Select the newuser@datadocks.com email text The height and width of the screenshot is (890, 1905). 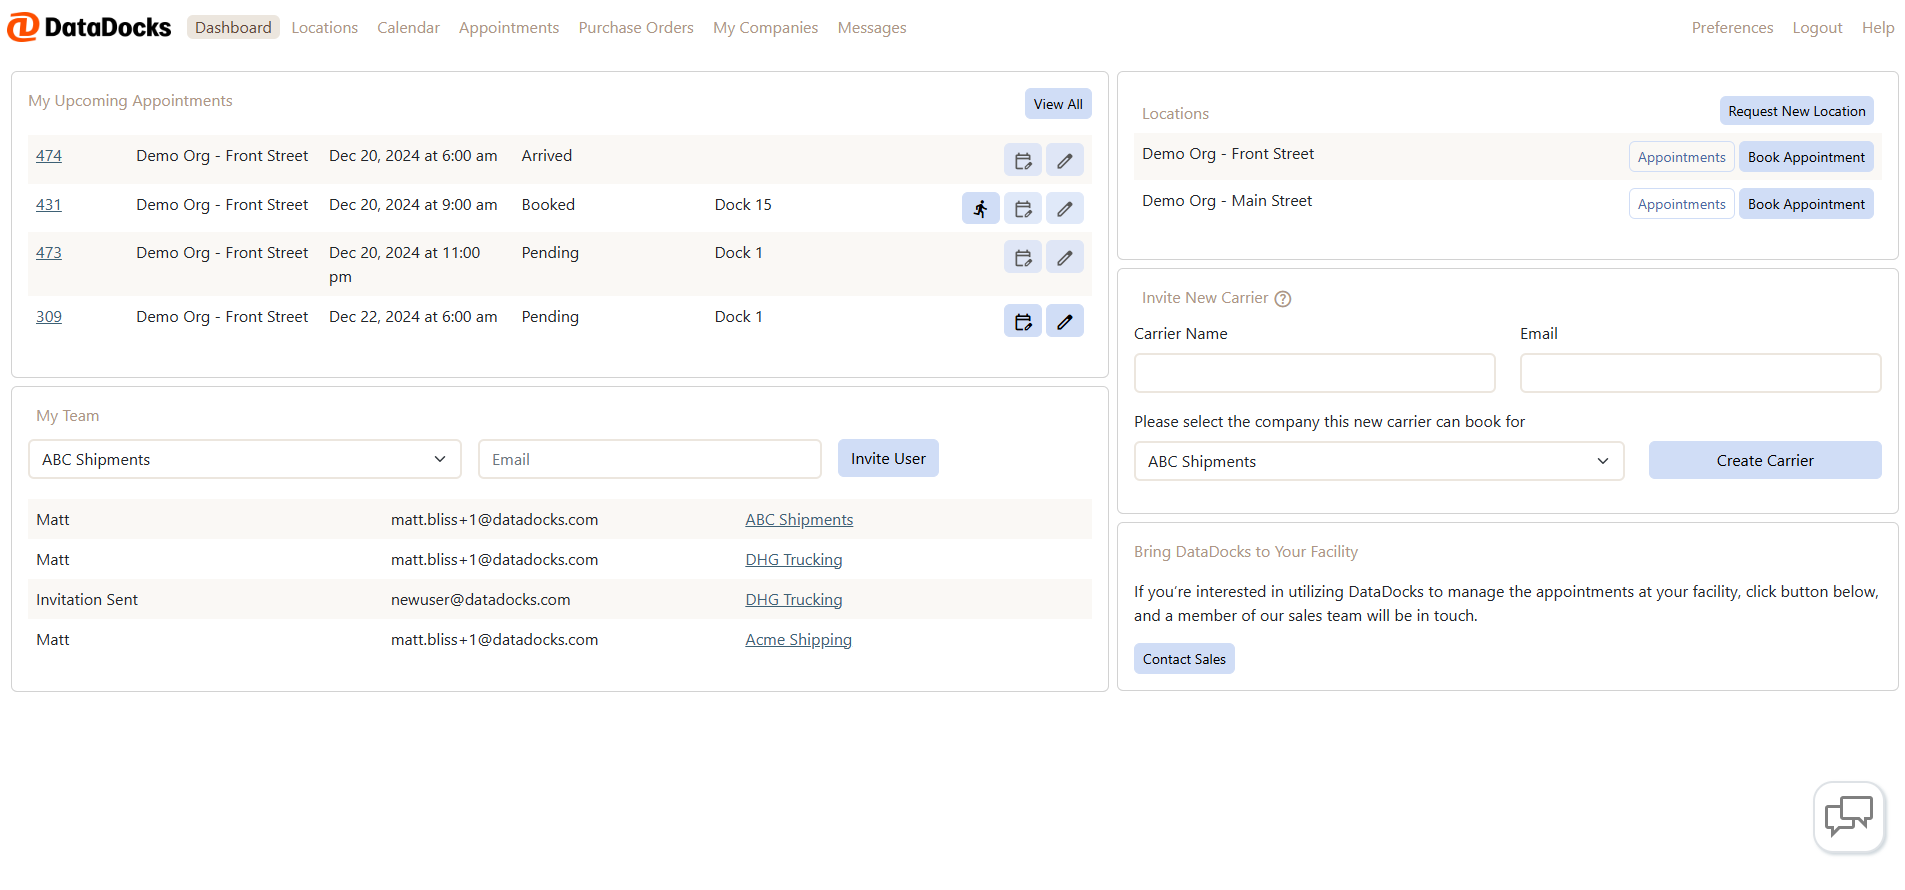click(481, 600)
